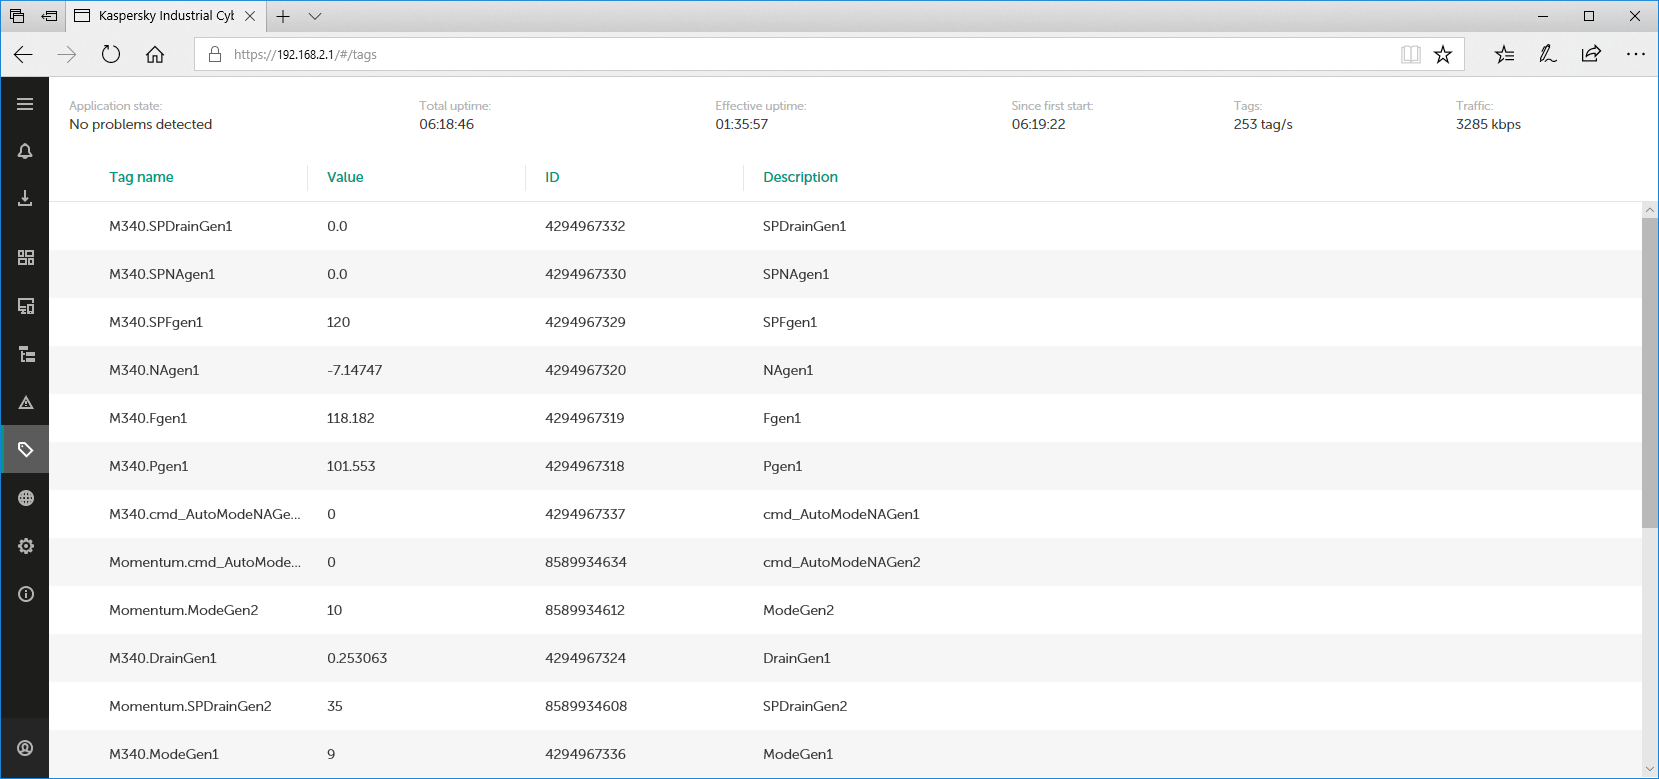Open the network globe icon
The width and height of the screenshot is (1659, 779).
pyautogui.click(x=25, y=498)
